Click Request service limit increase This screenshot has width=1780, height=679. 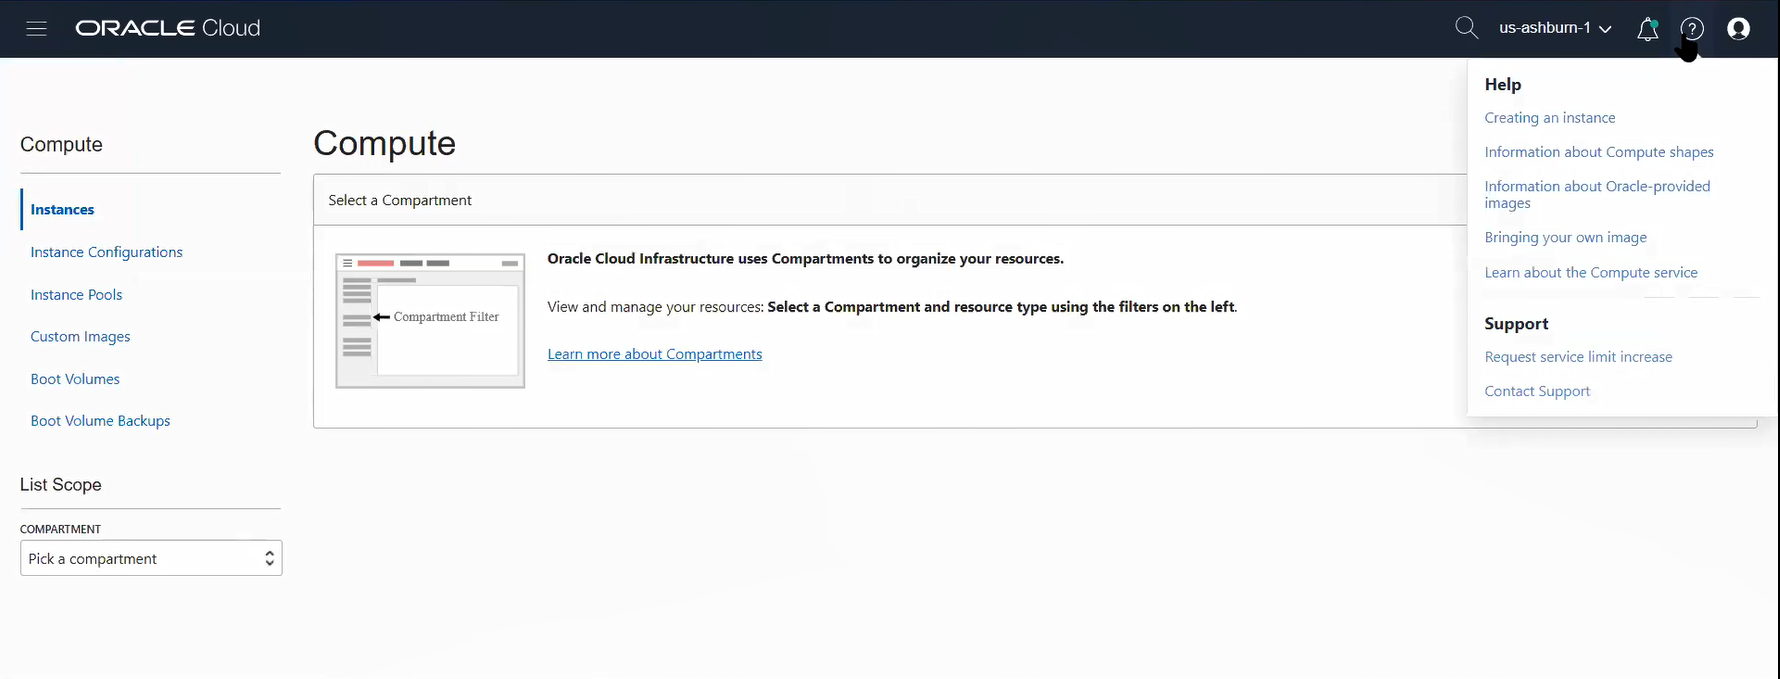(x=1578, y=357)
